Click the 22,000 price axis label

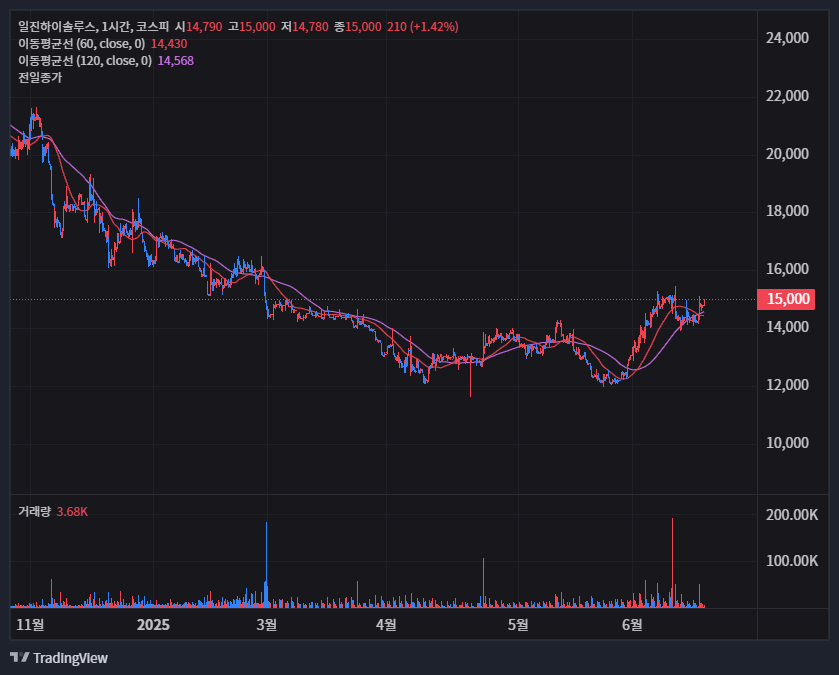[787, 96]
